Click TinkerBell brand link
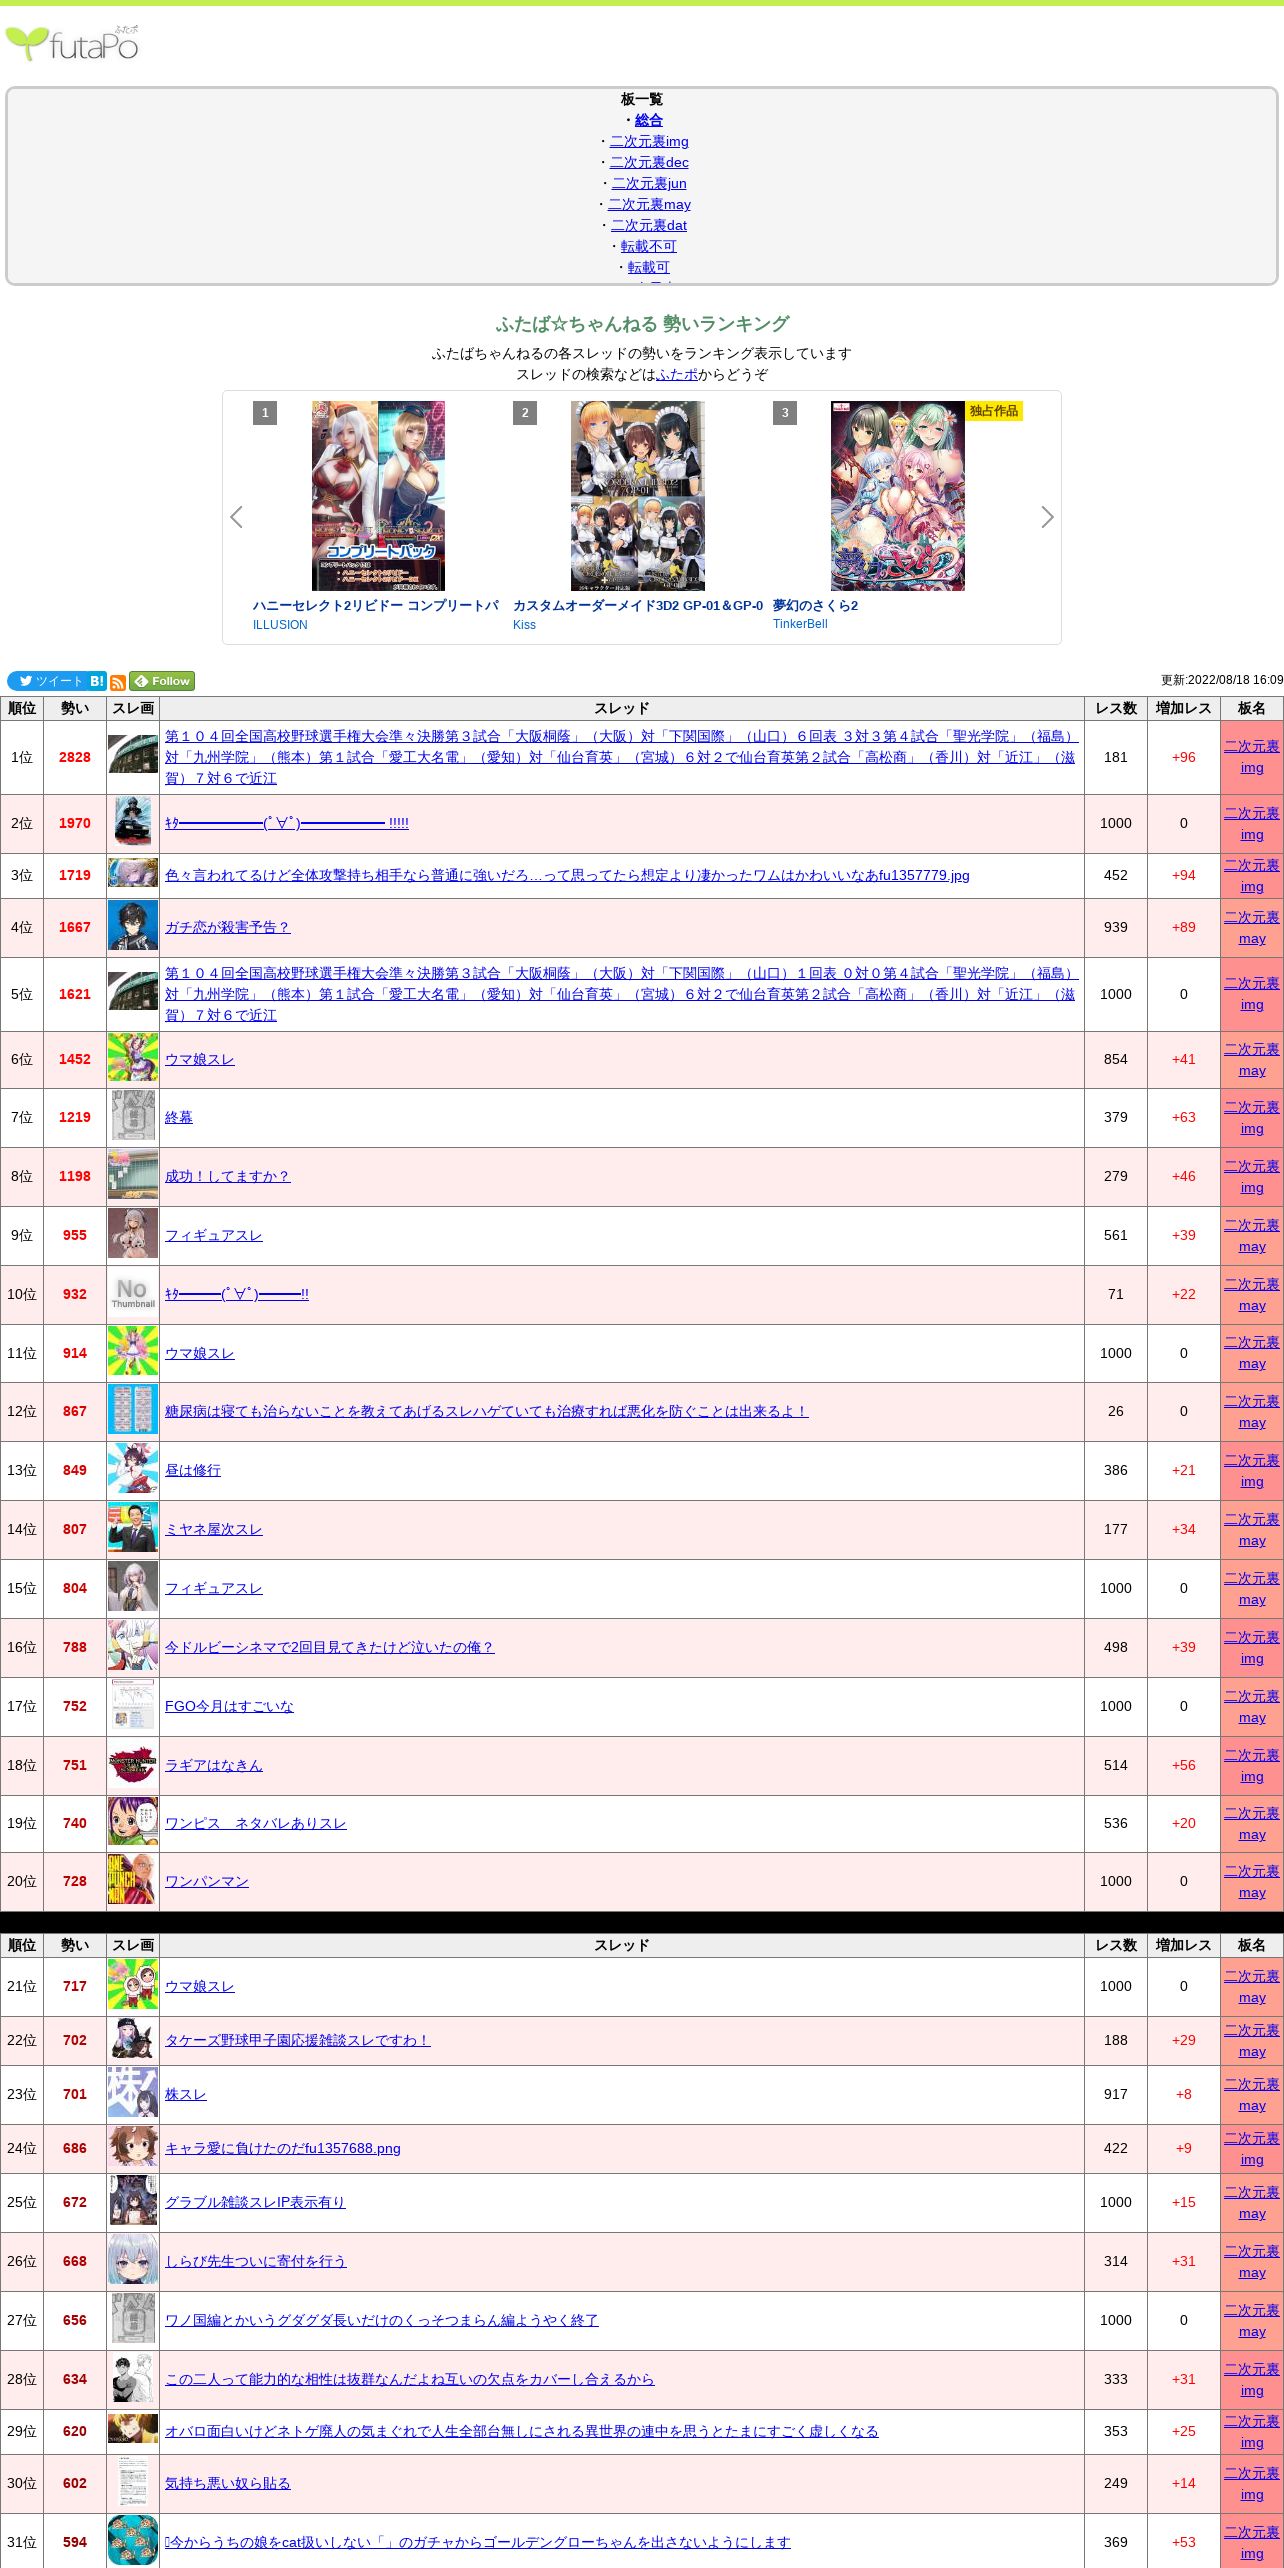 (800, 624)
